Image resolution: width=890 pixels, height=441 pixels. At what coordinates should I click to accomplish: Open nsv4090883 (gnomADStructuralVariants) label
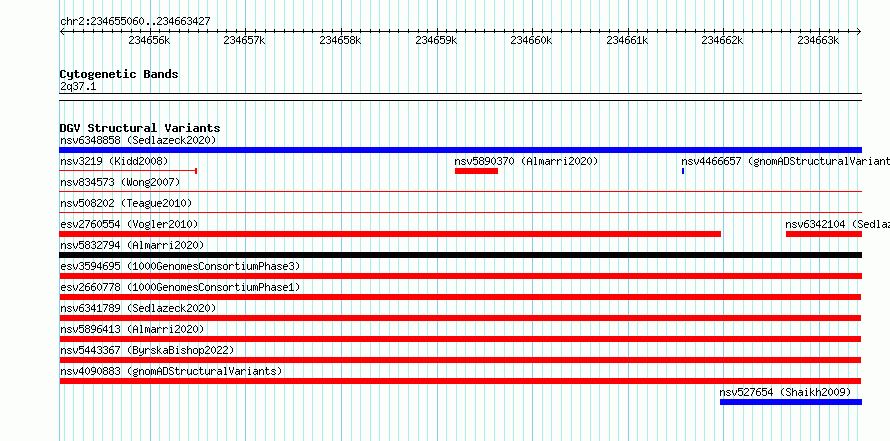(x=171, y=371)
